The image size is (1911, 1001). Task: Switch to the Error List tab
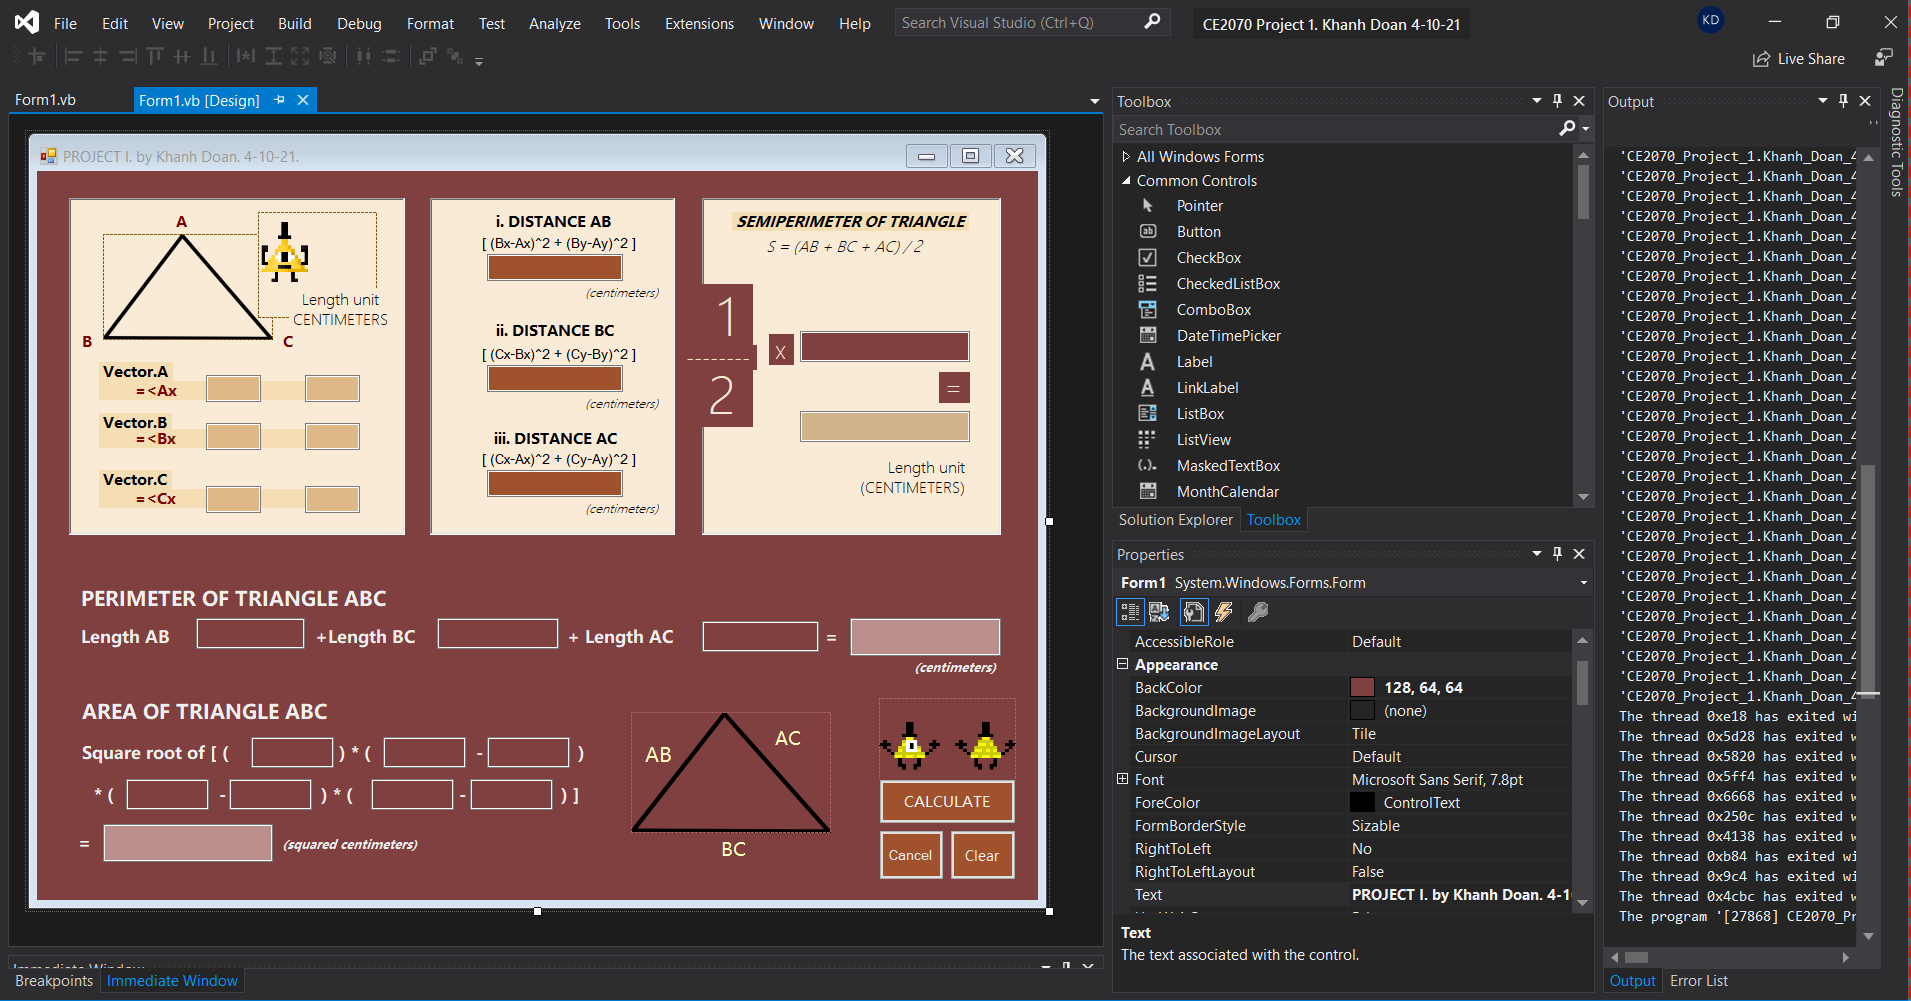pyautogui.click(x=1699, y=981)
